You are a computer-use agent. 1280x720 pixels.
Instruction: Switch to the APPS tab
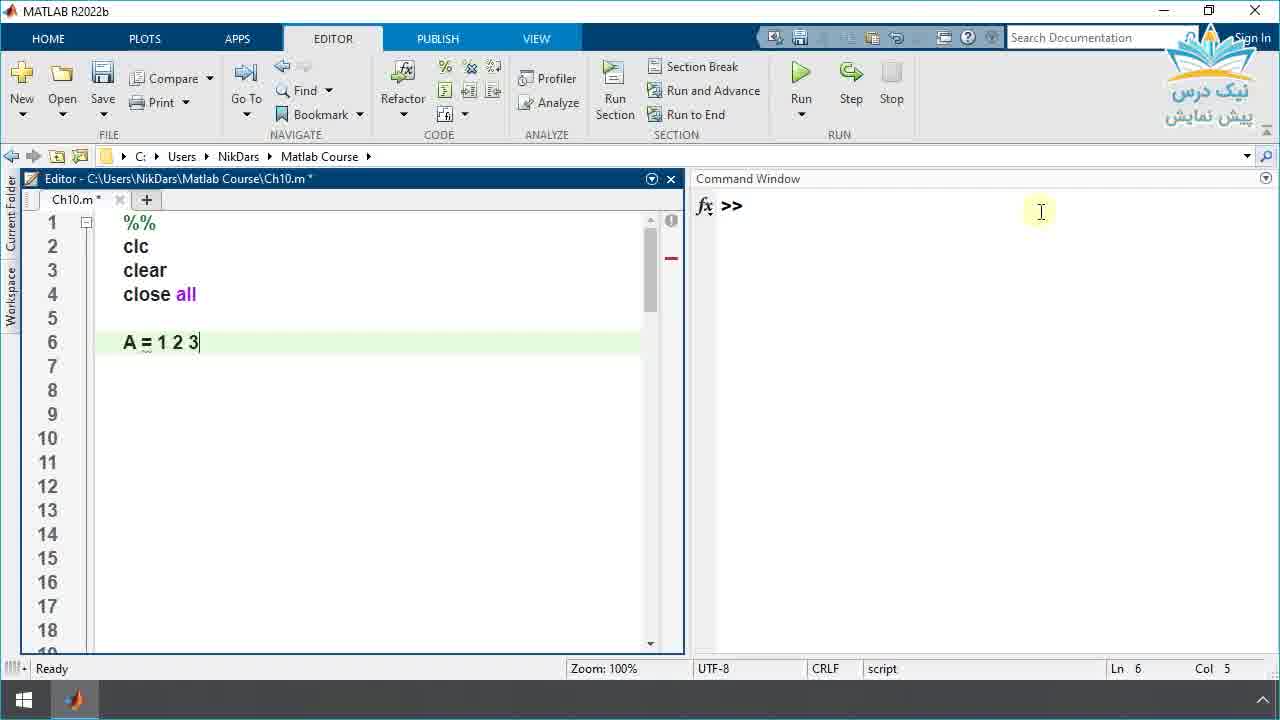[x=238, y=39]
